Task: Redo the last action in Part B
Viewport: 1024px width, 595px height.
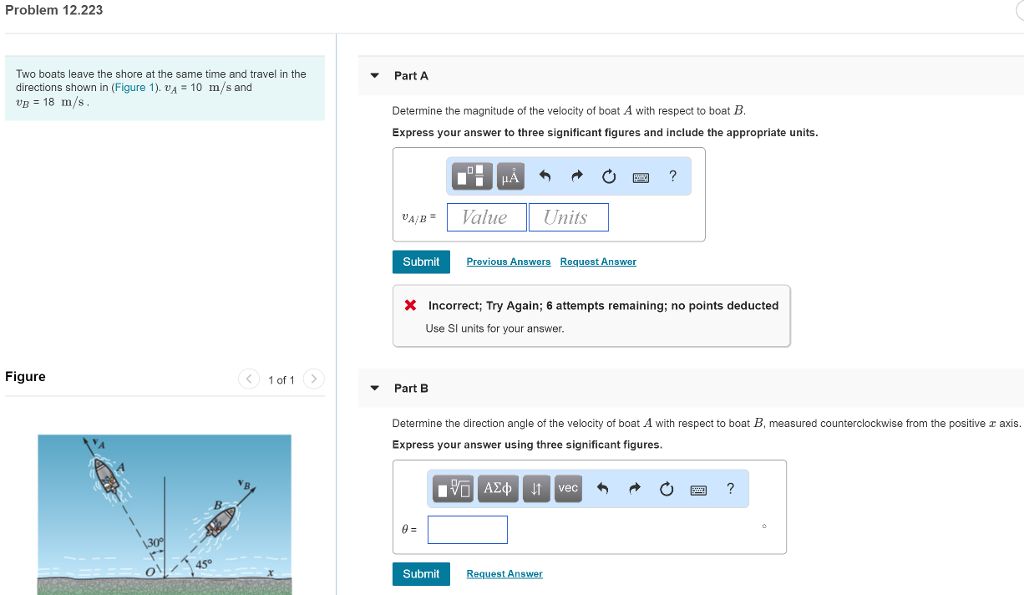Action: point(634,489)
